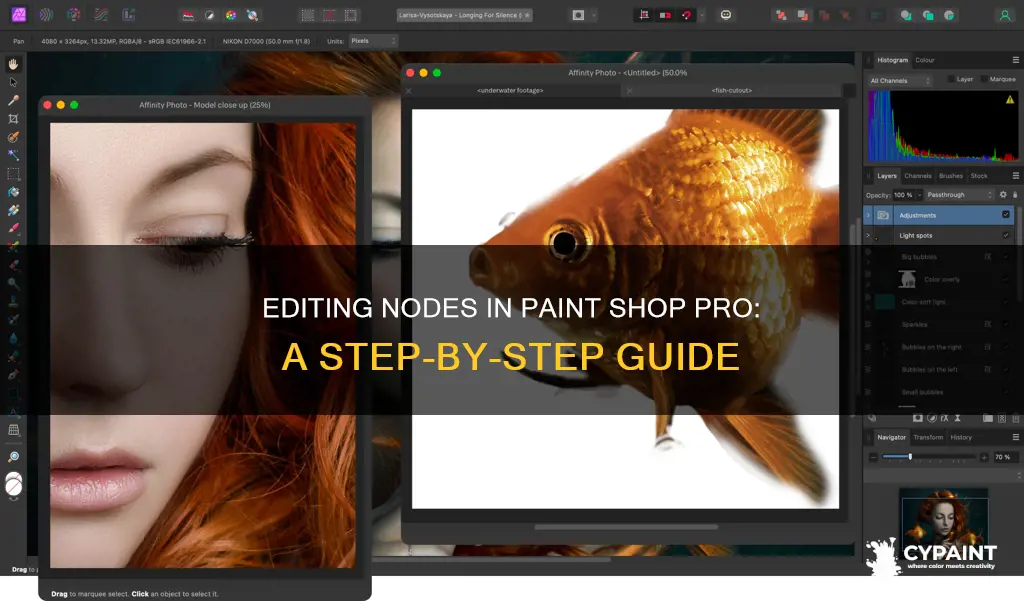Apply Auto White Balance icon
Screen dimensions: 1024x601
tap(252, 15)
